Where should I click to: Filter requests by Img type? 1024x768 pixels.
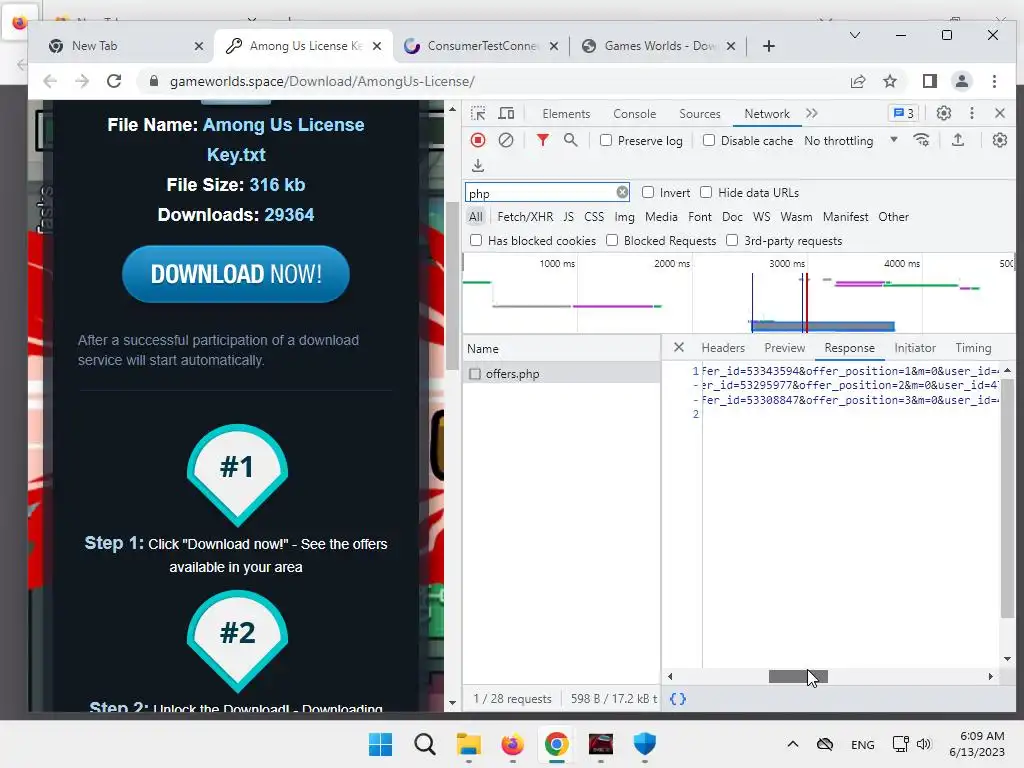(624, 217)
